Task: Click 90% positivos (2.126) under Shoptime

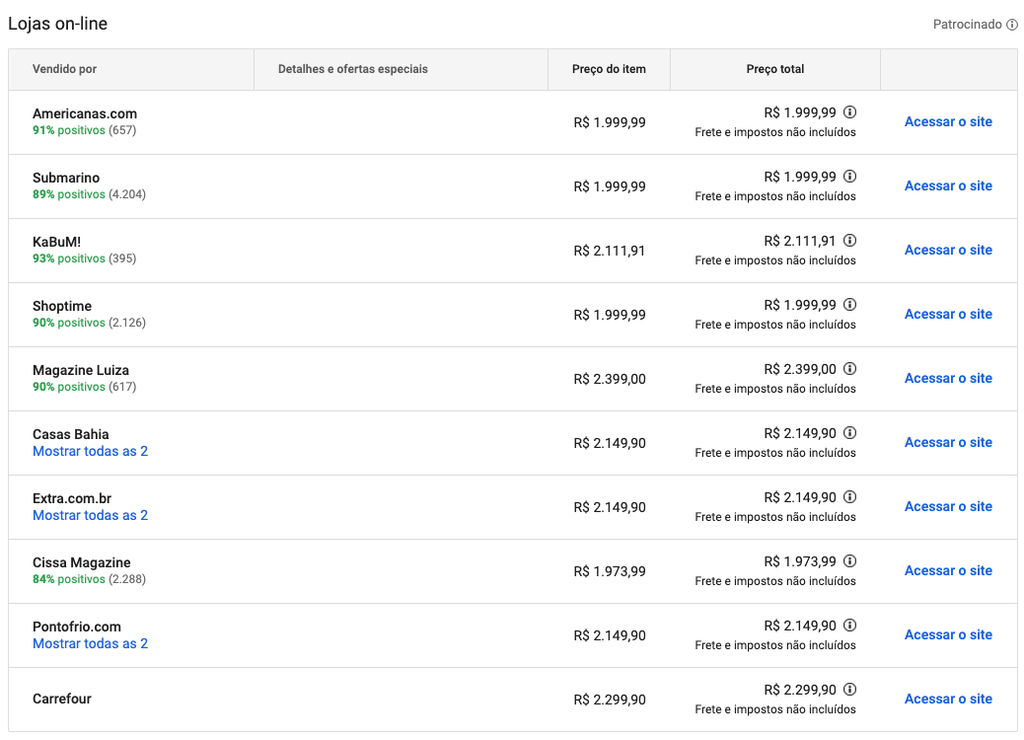Action: 89,322
